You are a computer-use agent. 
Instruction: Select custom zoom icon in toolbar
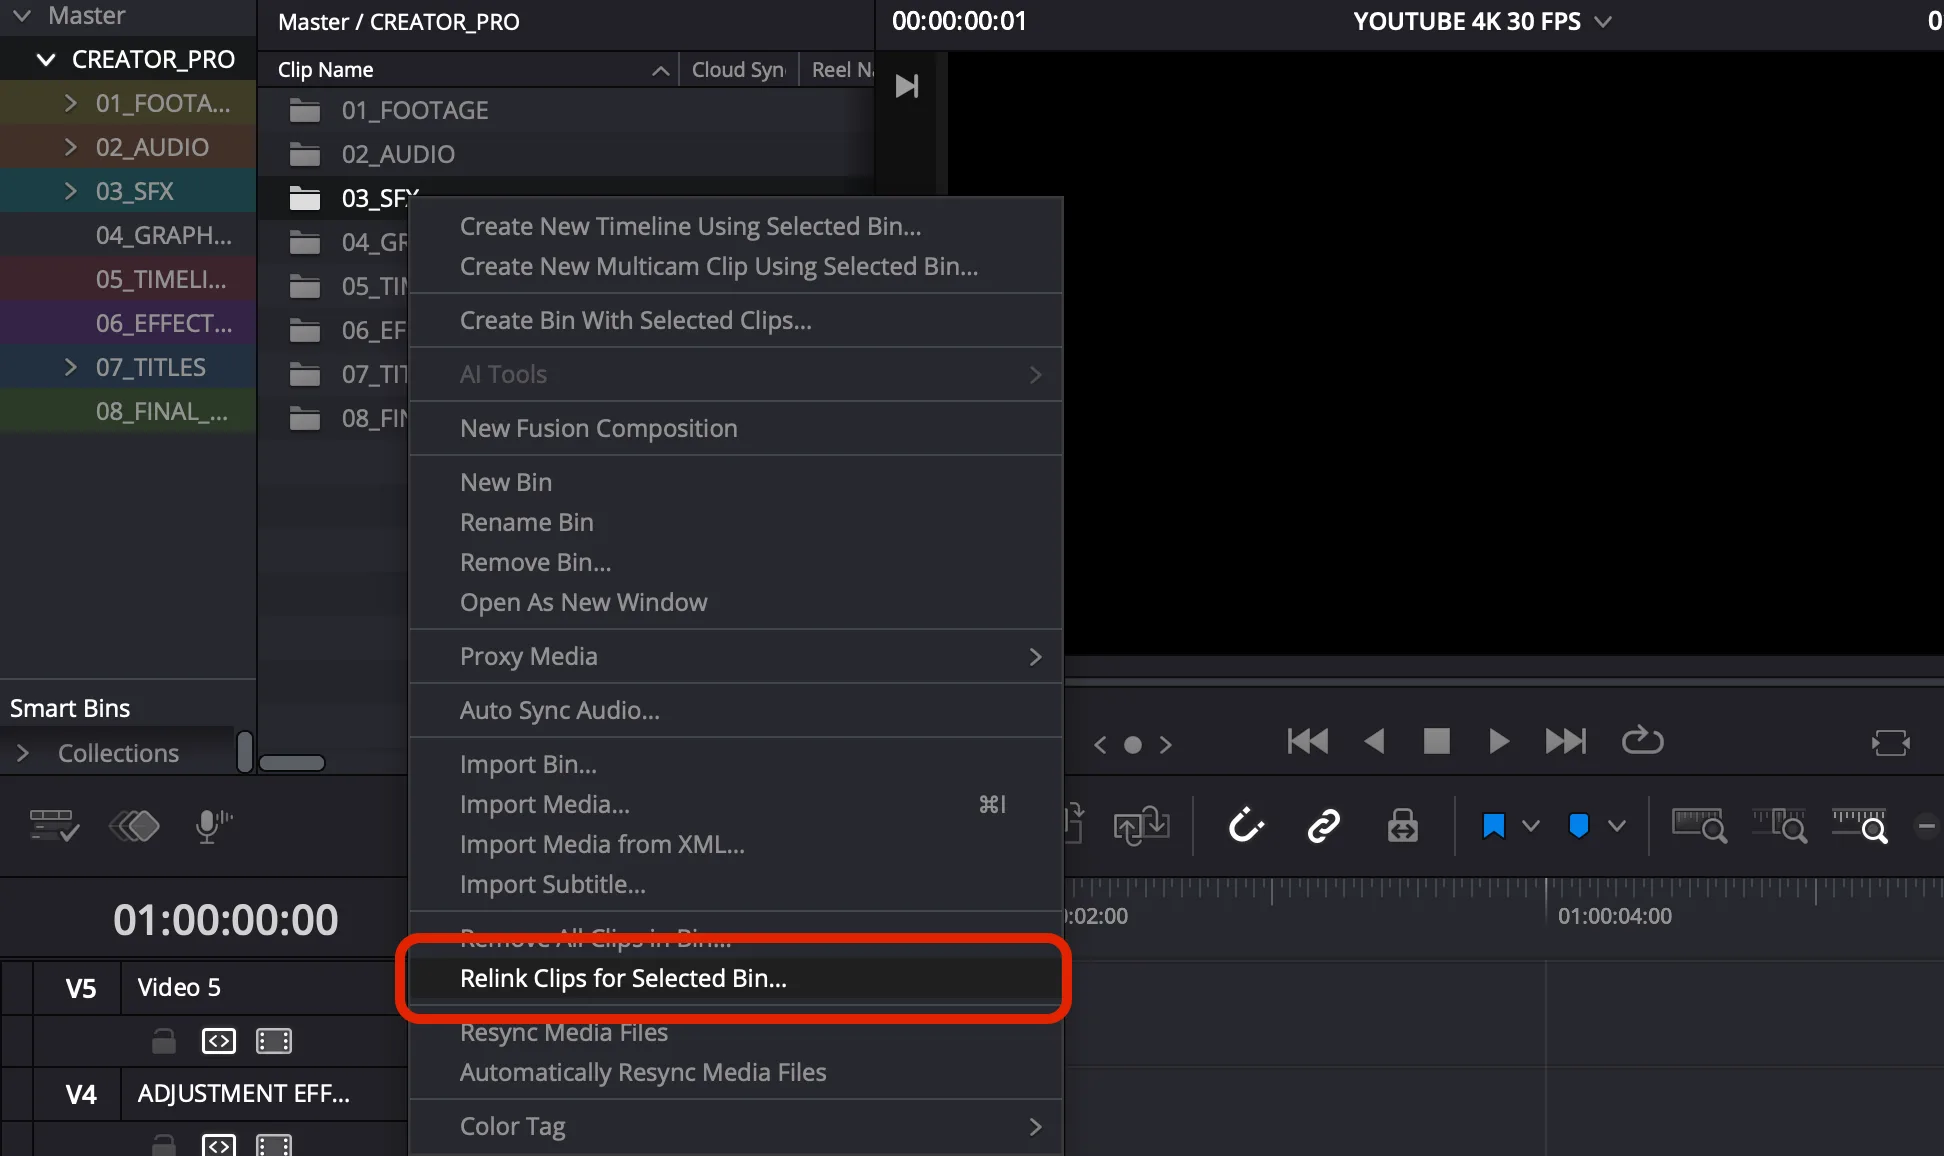pos(1860,826)
